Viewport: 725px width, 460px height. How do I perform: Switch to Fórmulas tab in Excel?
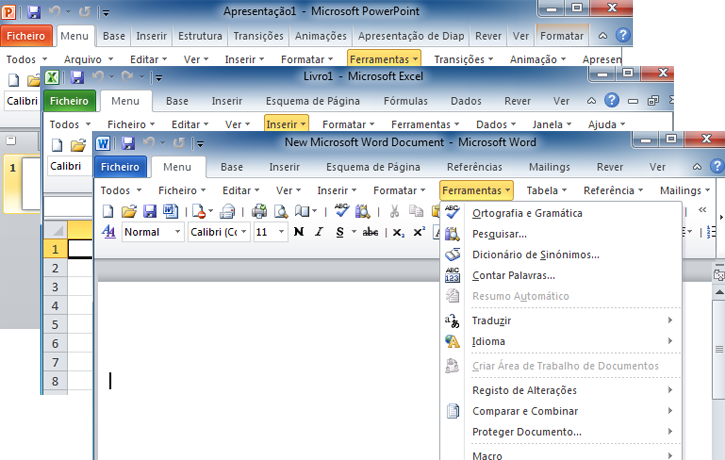406,101
